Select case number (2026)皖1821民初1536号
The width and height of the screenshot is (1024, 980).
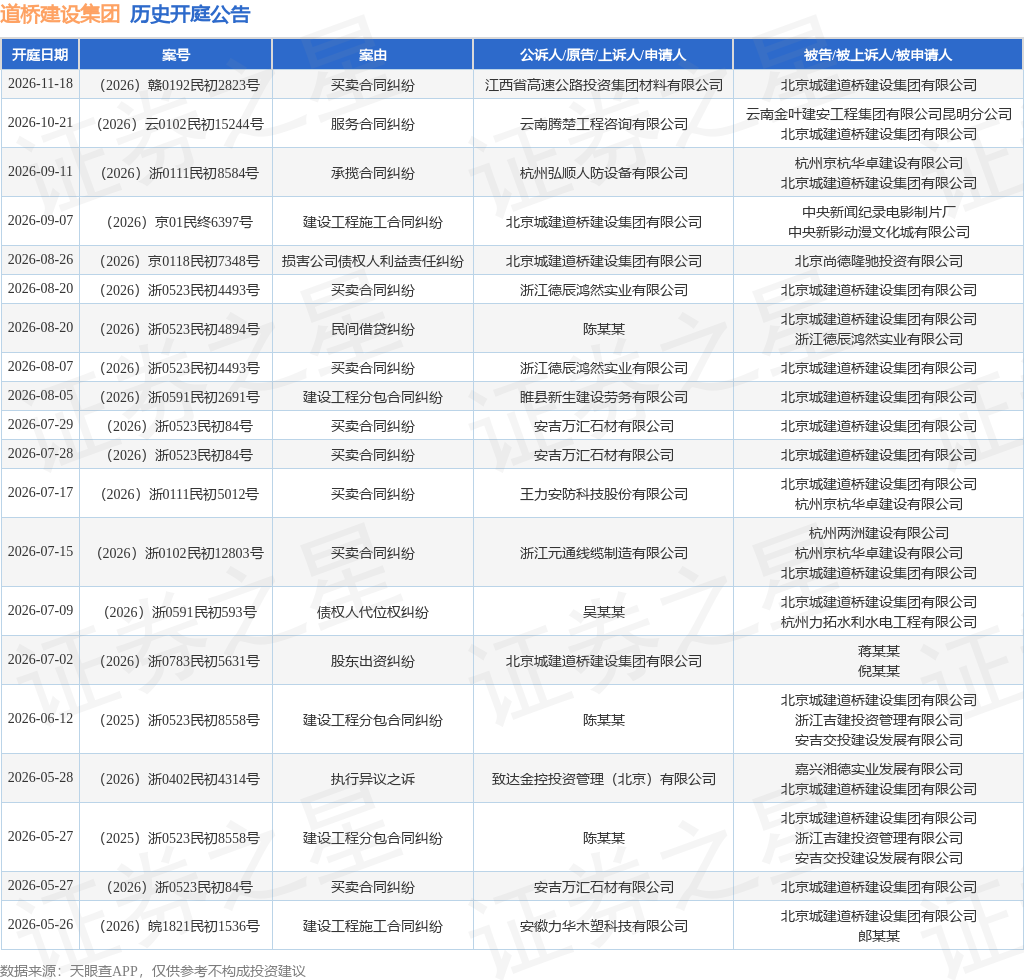click(179, 926)
